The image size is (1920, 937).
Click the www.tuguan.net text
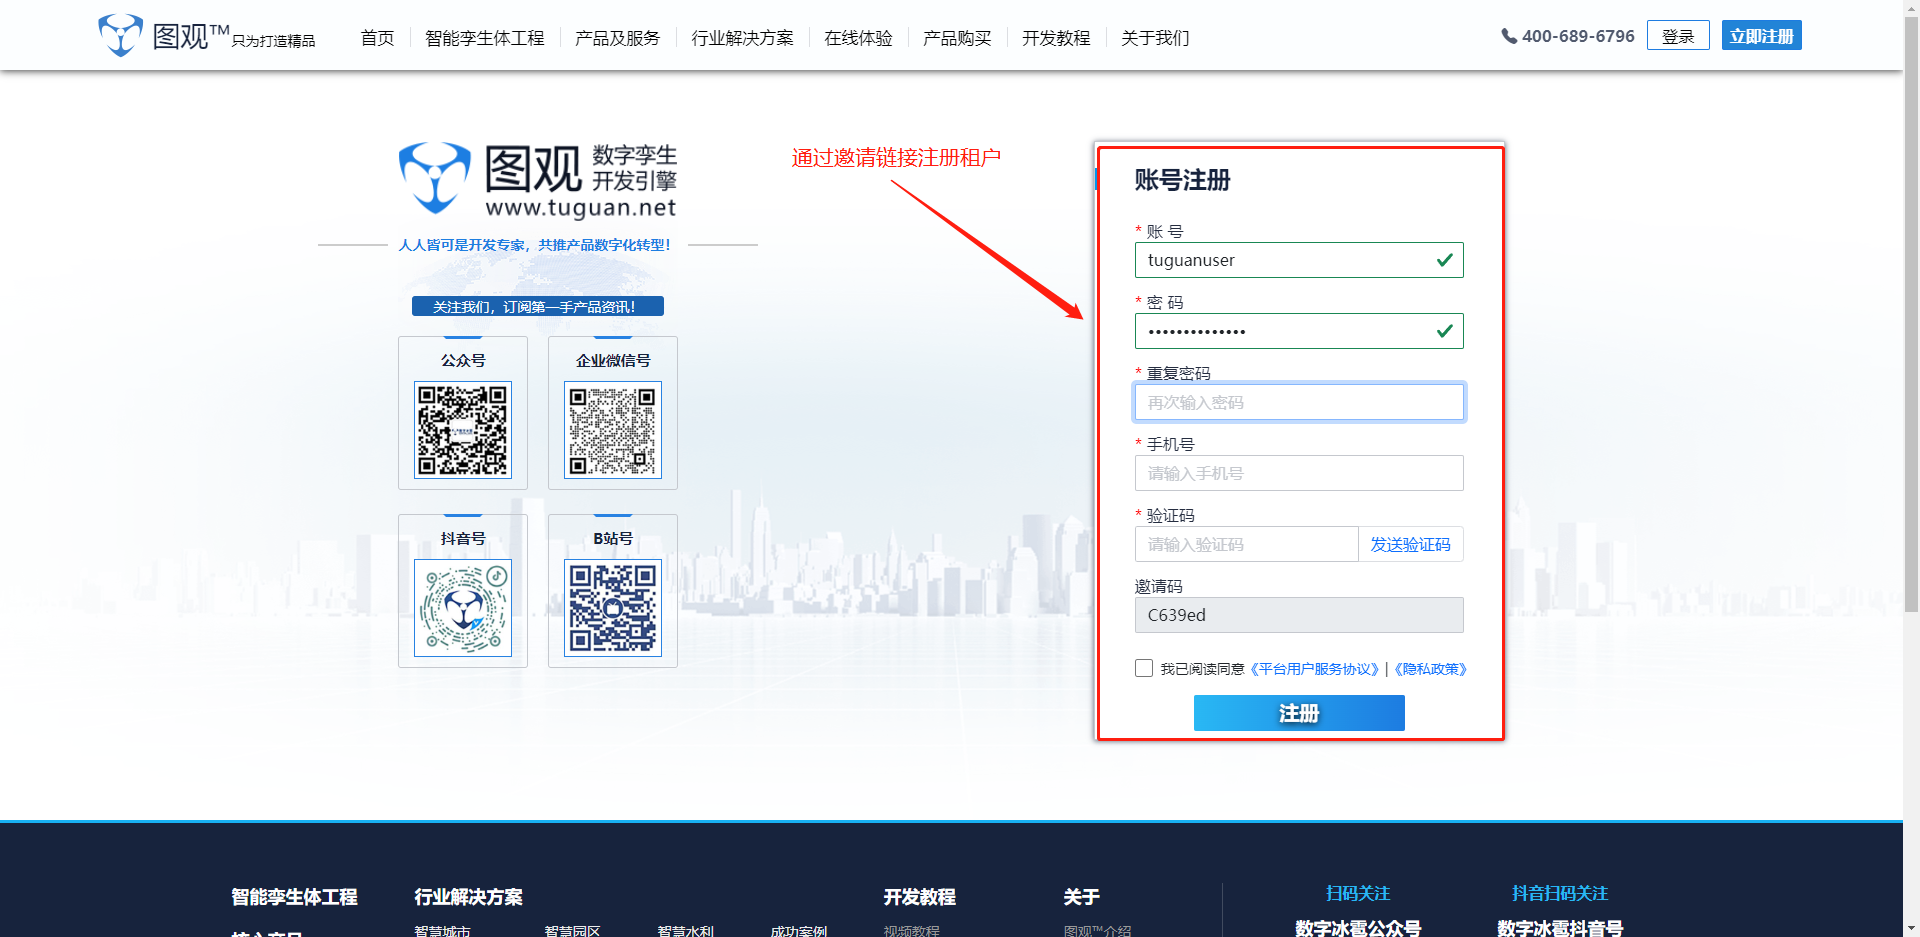(x=581, y=207)
